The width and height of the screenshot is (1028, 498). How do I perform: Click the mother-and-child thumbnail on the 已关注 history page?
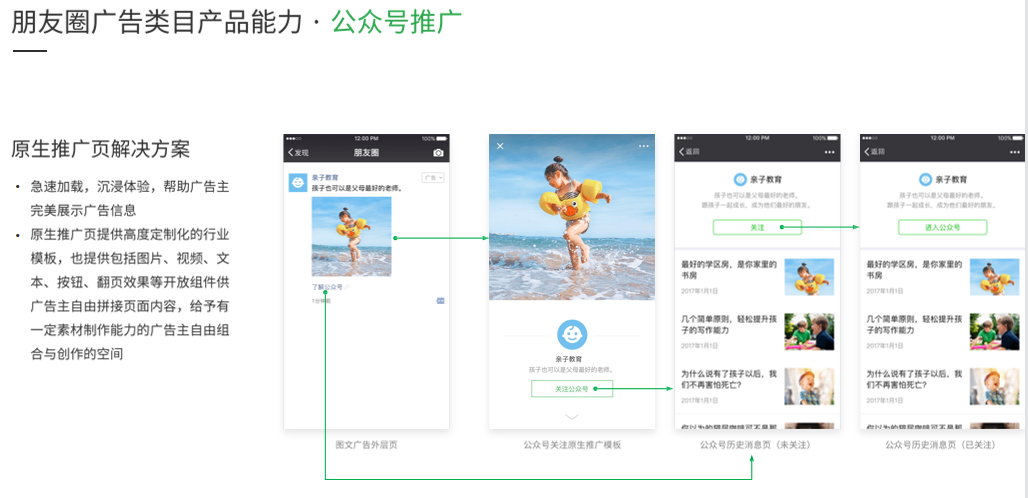coord(995,332)
